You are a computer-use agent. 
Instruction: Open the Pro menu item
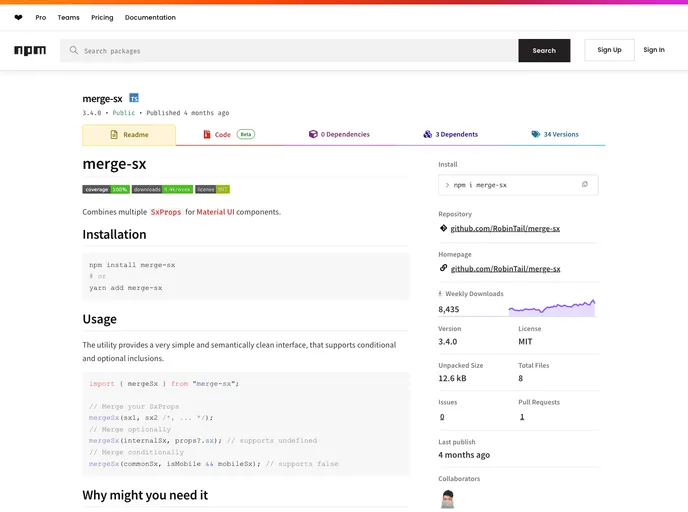[x=41, y=18]
